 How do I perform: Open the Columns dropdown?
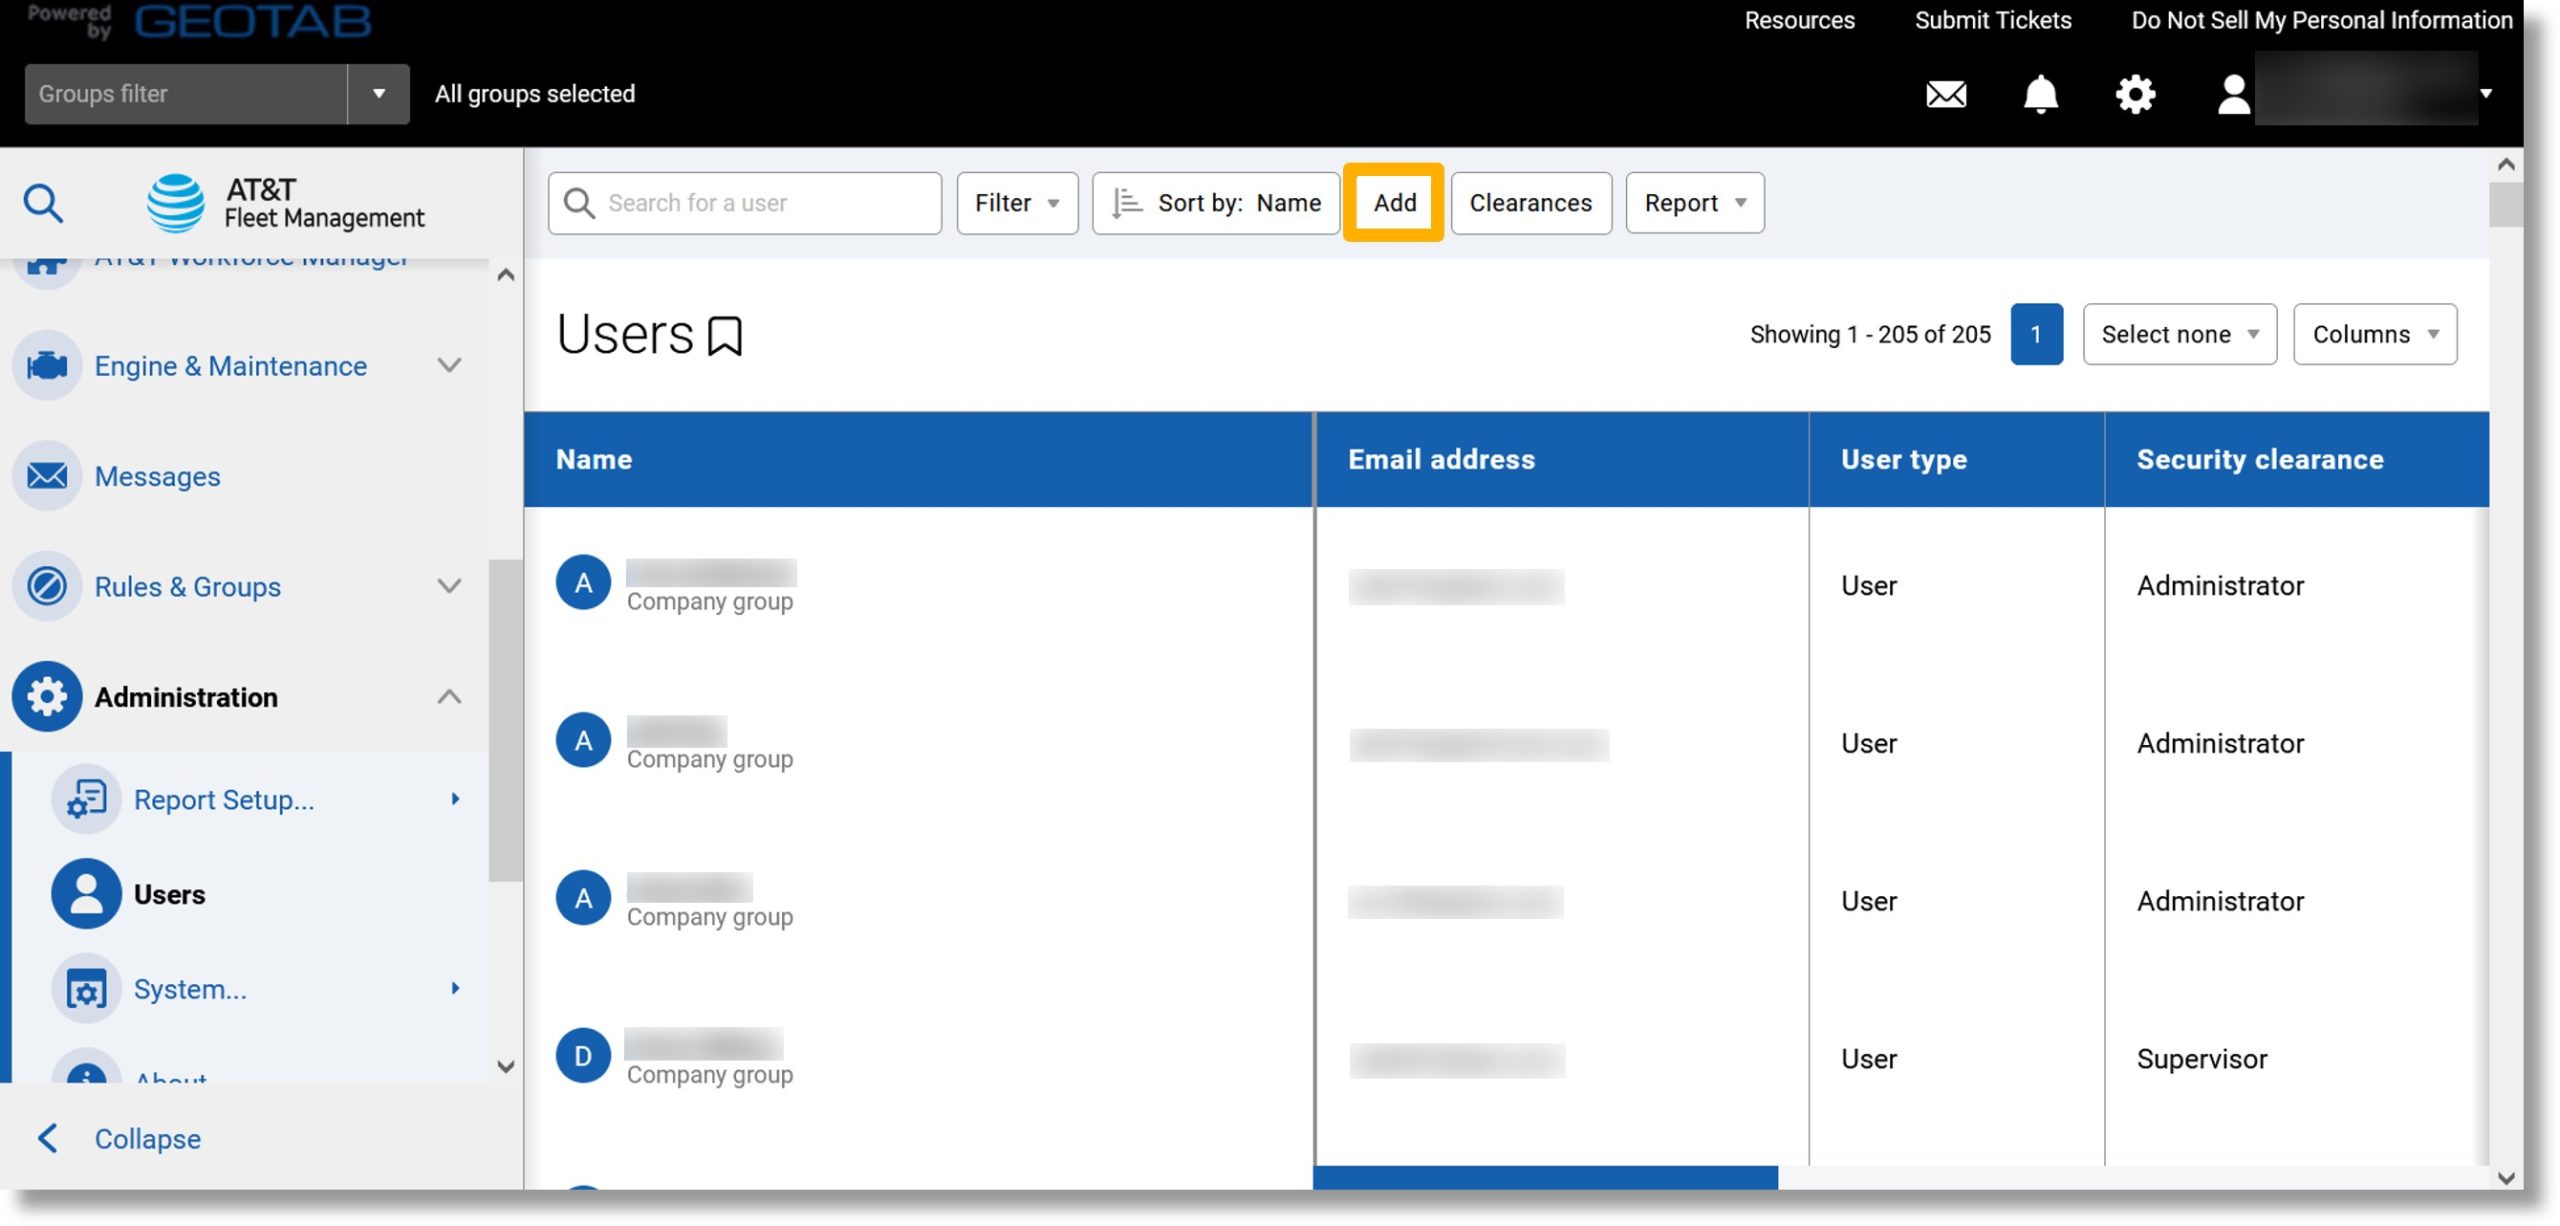click(2375, 334)
